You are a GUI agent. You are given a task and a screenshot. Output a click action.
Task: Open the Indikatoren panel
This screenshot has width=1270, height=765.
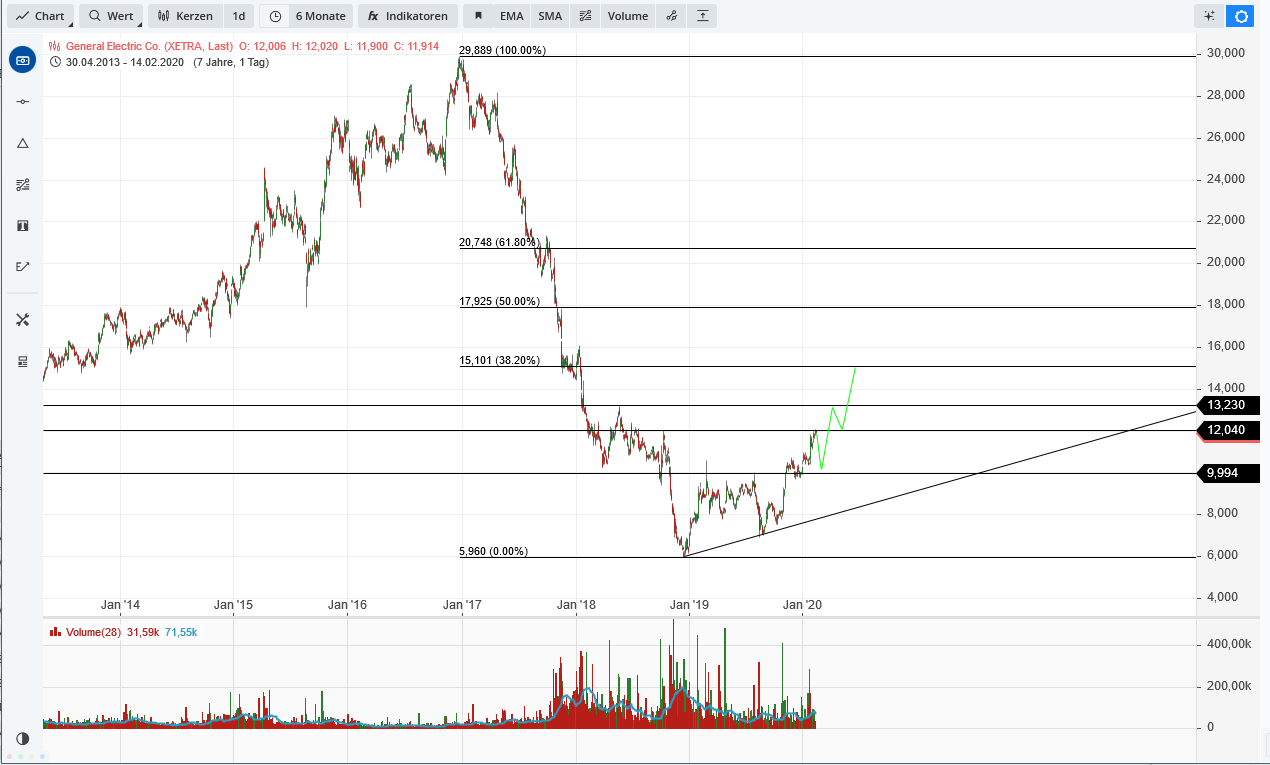pyautogui.click(x=407, y=15)
